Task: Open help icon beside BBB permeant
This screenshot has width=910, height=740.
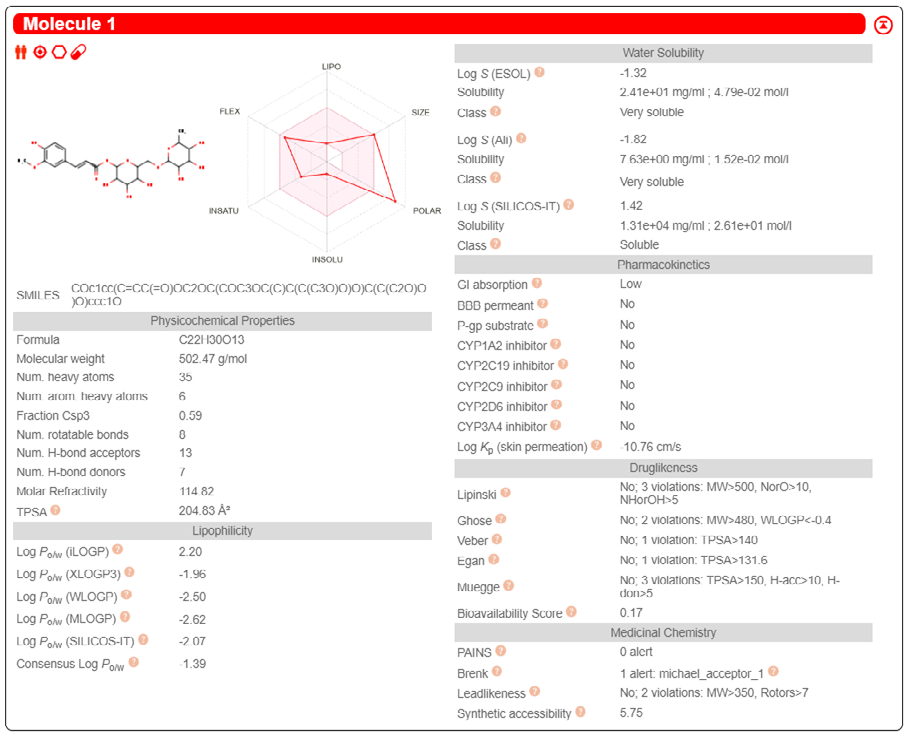Action: [x=543, y=304]
